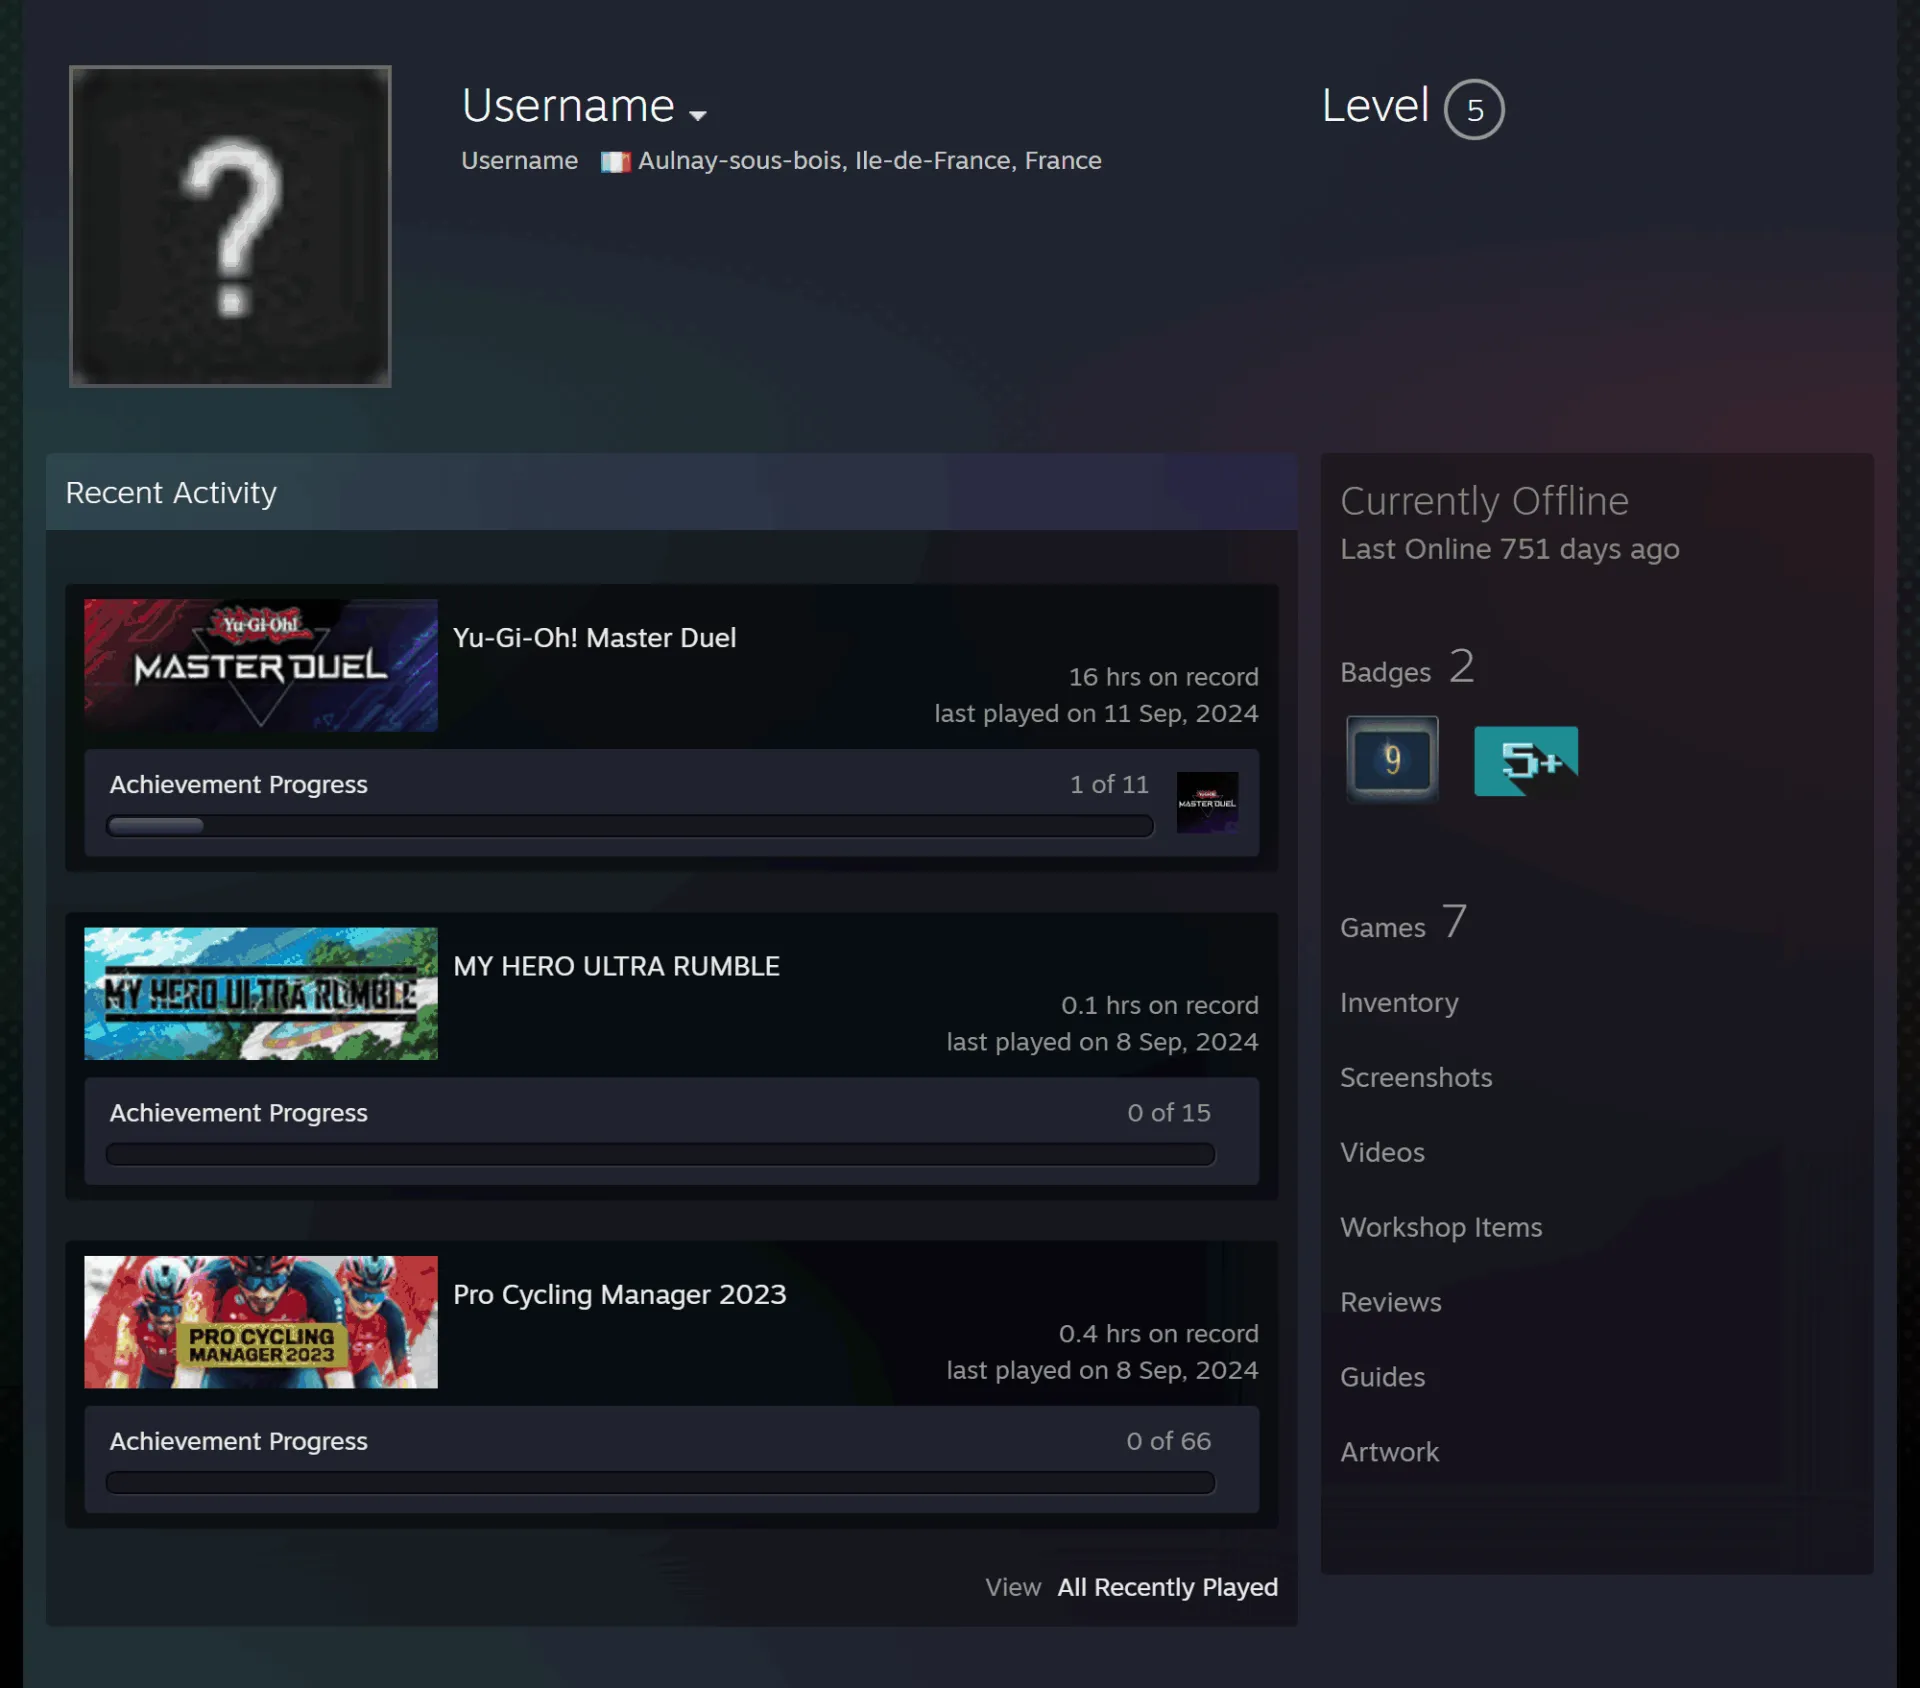Click the 5+ game collector badge

click(x=1526, y=761)
